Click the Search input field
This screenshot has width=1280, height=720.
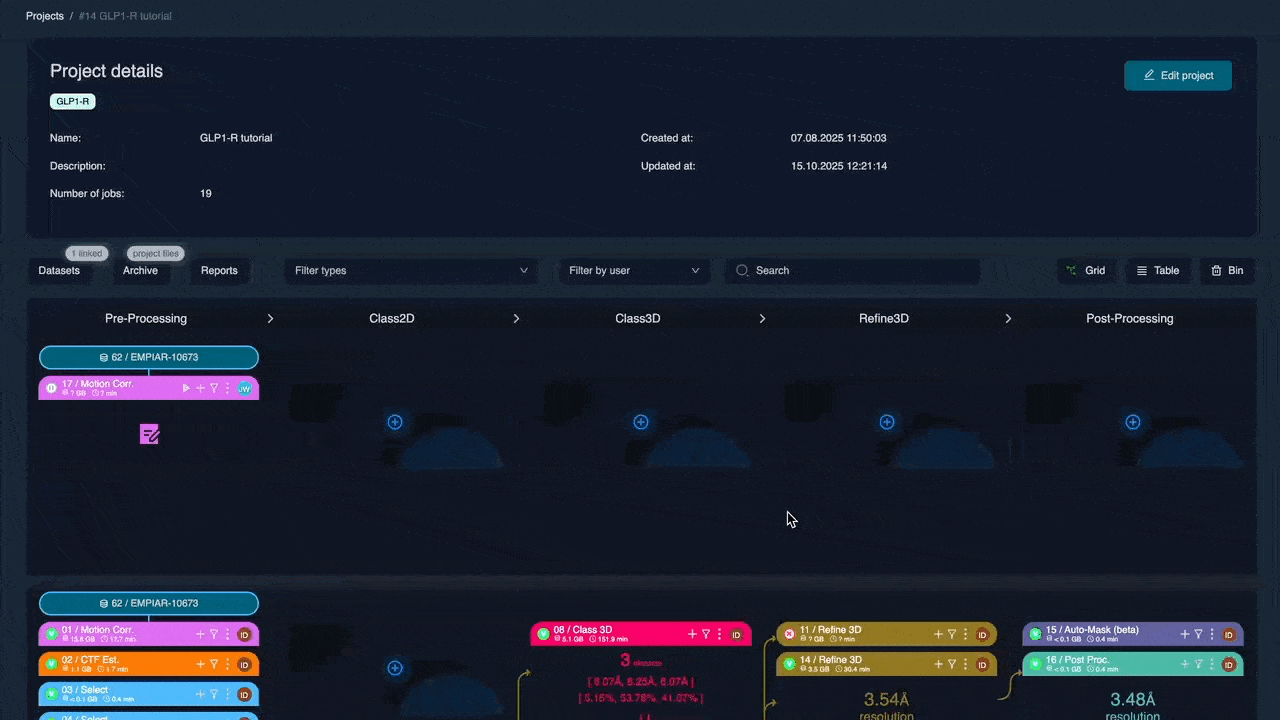860,270
